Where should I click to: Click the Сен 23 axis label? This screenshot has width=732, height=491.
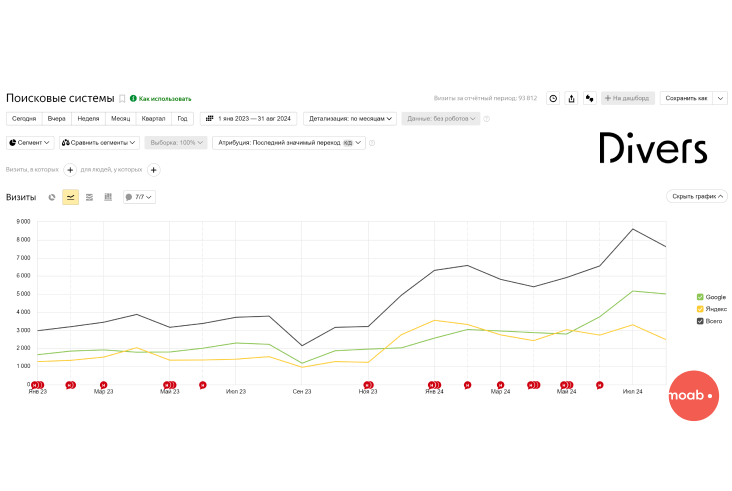302,392
